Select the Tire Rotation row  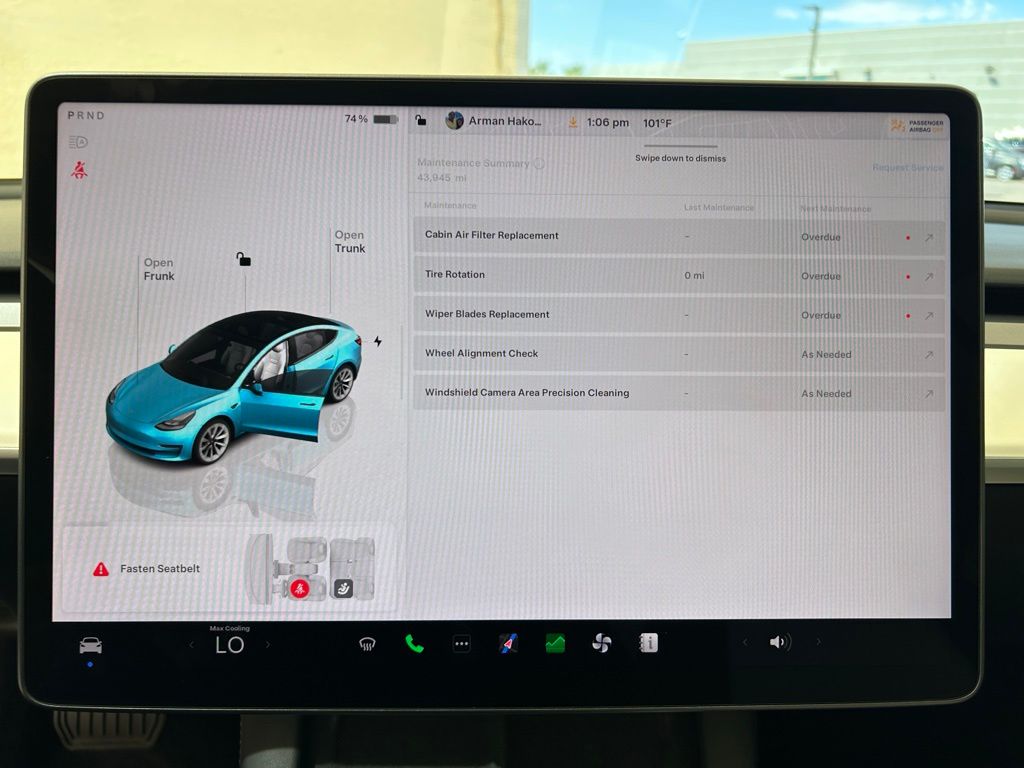tap(679, 276)
